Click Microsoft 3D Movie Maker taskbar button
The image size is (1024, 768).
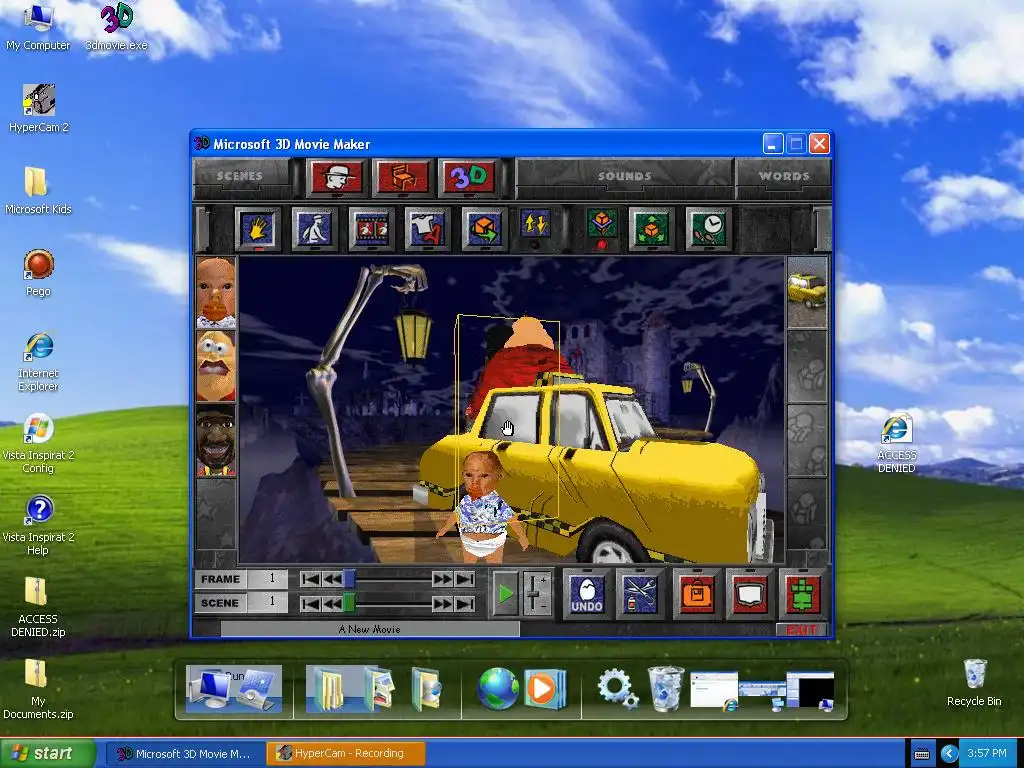[x=185, y=754]
